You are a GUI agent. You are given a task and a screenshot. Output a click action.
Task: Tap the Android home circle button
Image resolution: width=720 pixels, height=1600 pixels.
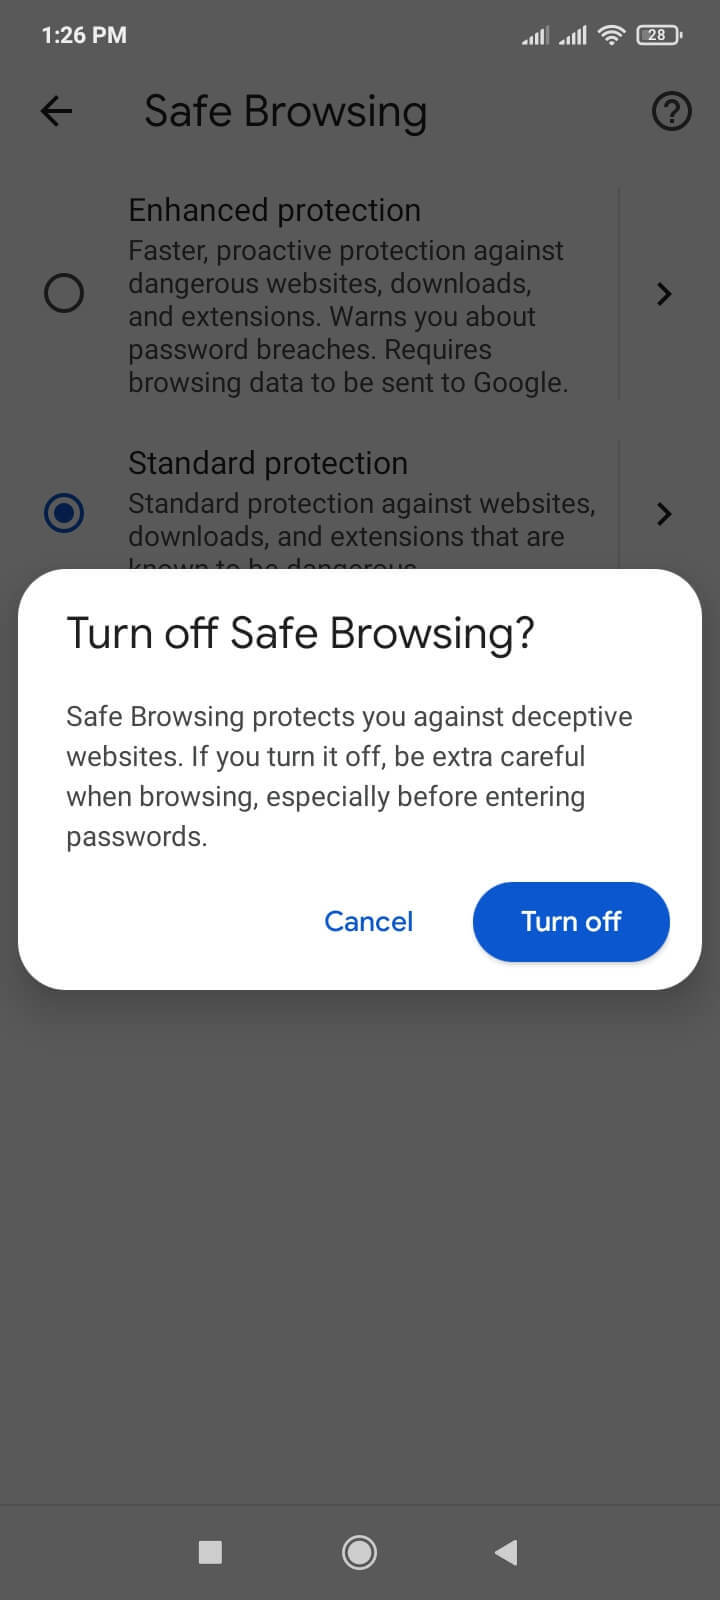point(359,1552)
